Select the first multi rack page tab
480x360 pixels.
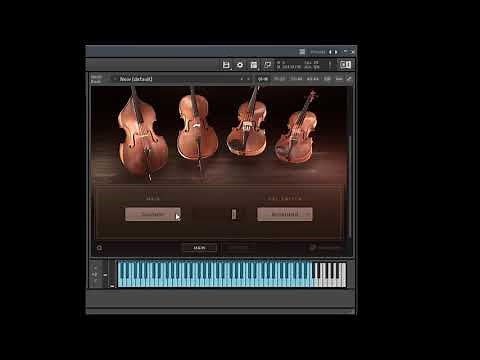pyautogui.click(x=263, y=79)
